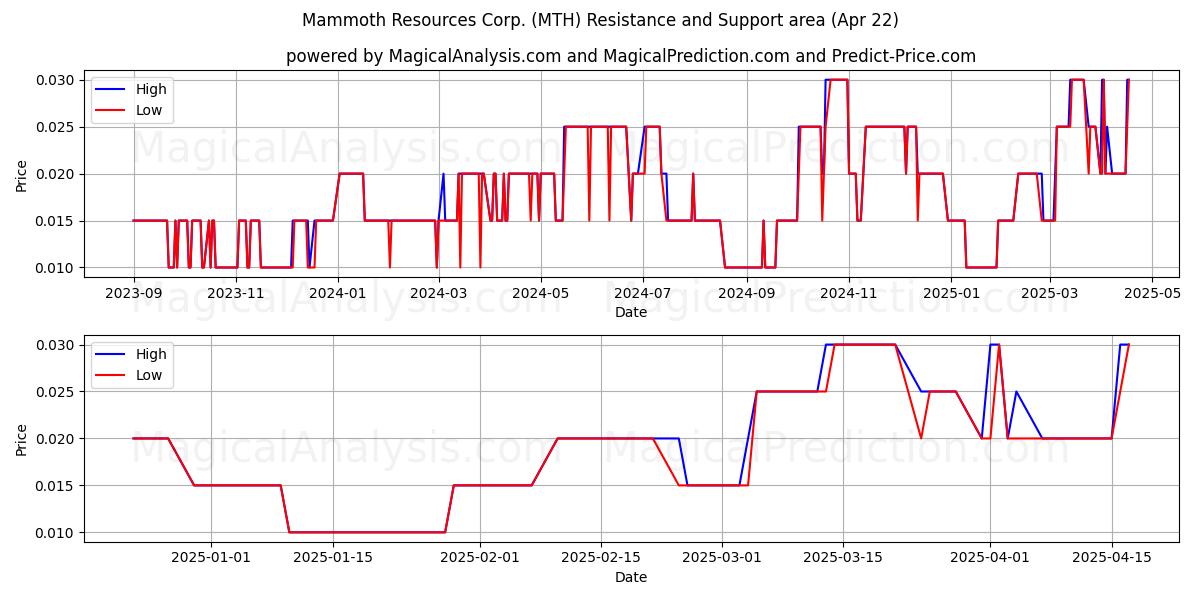This screenshot has width=1200, height=600.
Task: Click the '0.030' y-axis tick on top chart
Action: (x=57, y=80)
